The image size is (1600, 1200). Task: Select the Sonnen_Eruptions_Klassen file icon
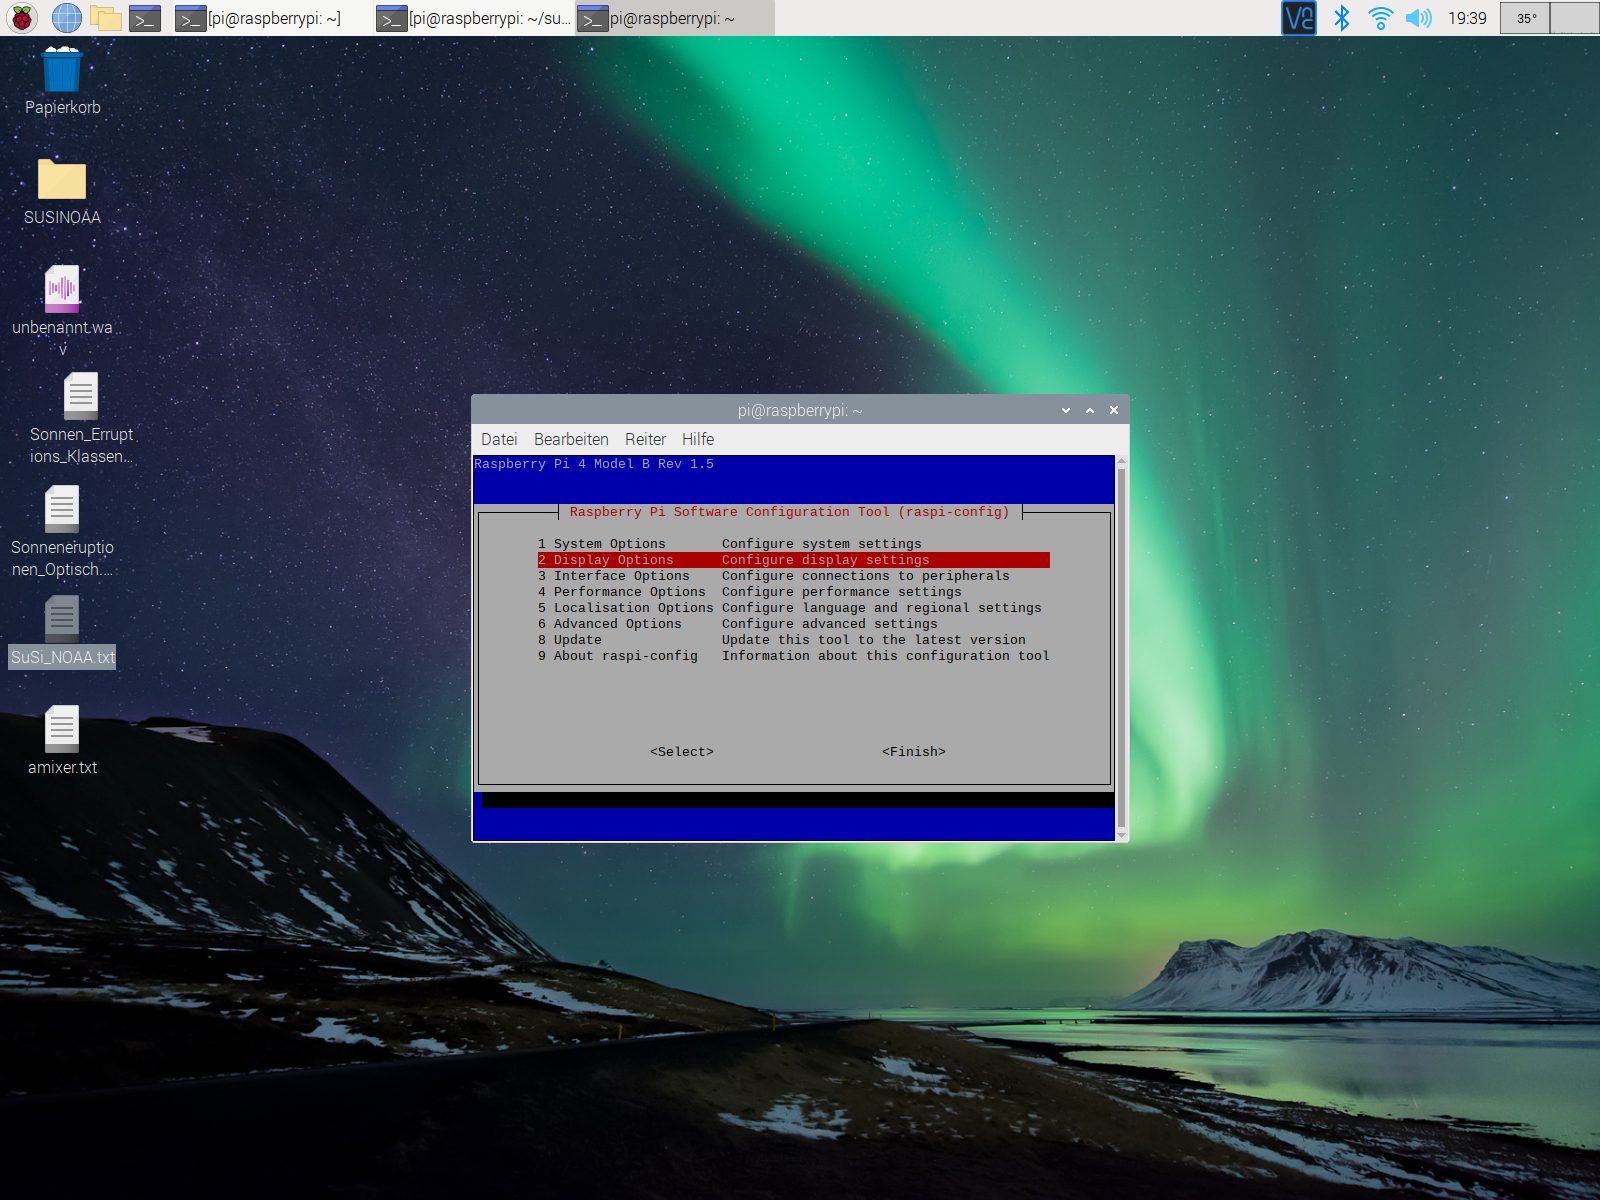[x=81, y=418]
